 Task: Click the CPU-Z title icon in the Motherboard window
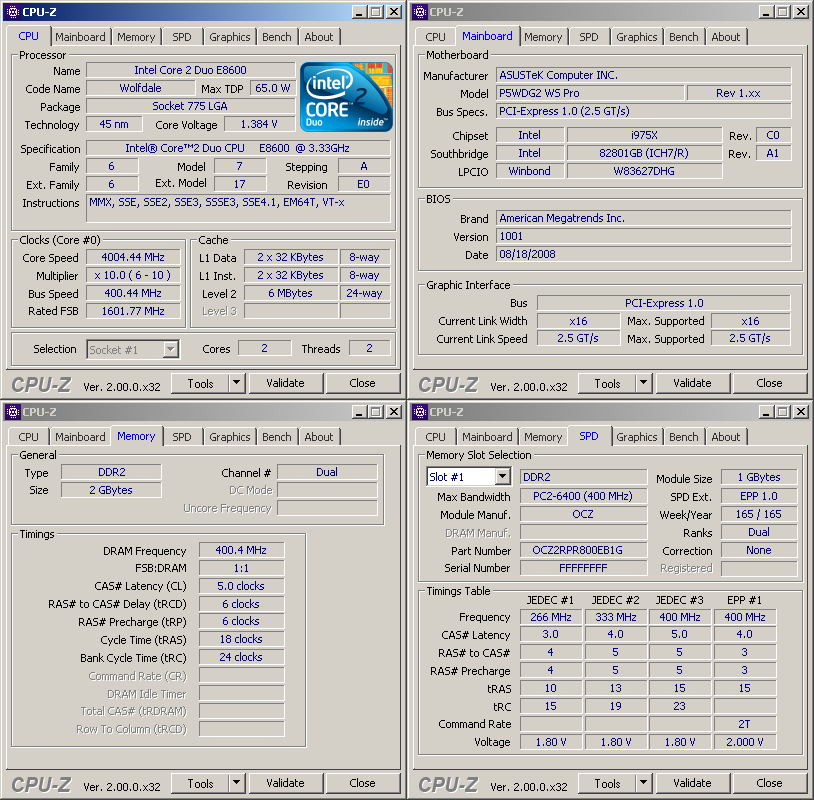tap(419, 11)
